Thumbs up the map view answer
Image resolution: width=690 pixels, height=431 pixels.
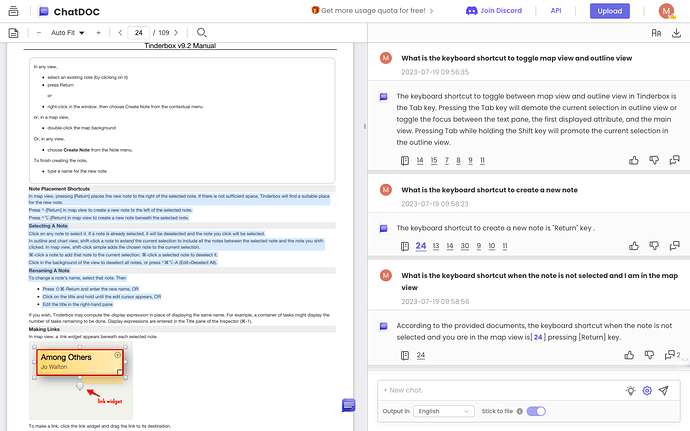(629, 355)
